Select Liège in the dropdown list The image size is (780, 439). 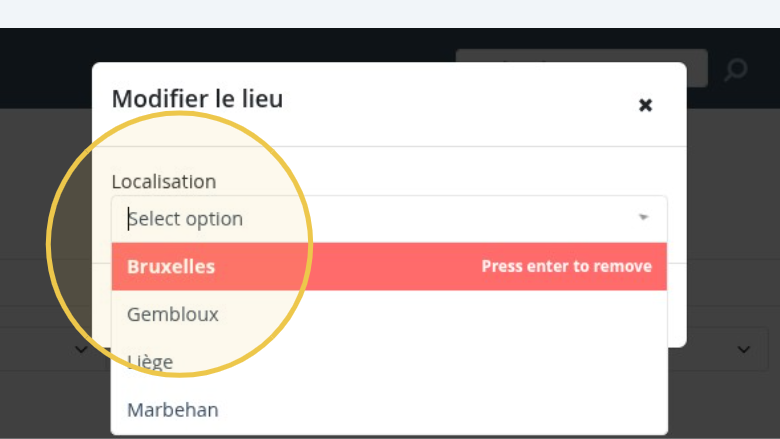click(x=150, y=362)
